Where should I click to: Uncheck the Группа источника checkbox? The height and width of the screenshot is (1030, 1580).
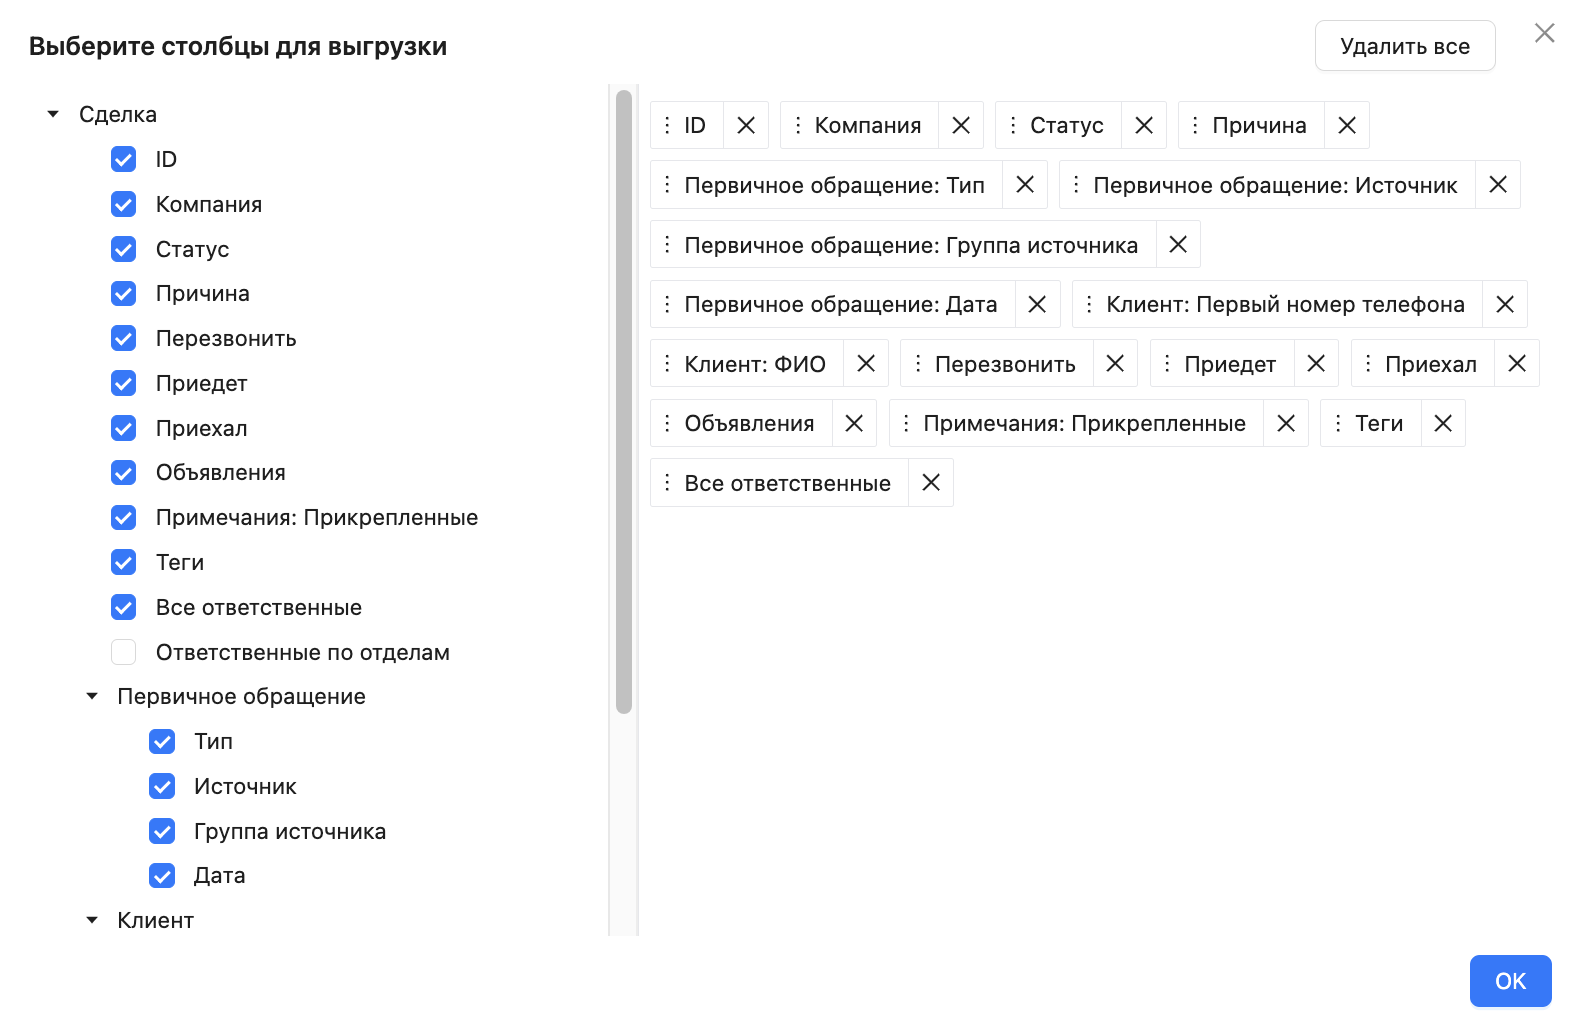click(162, 831)
